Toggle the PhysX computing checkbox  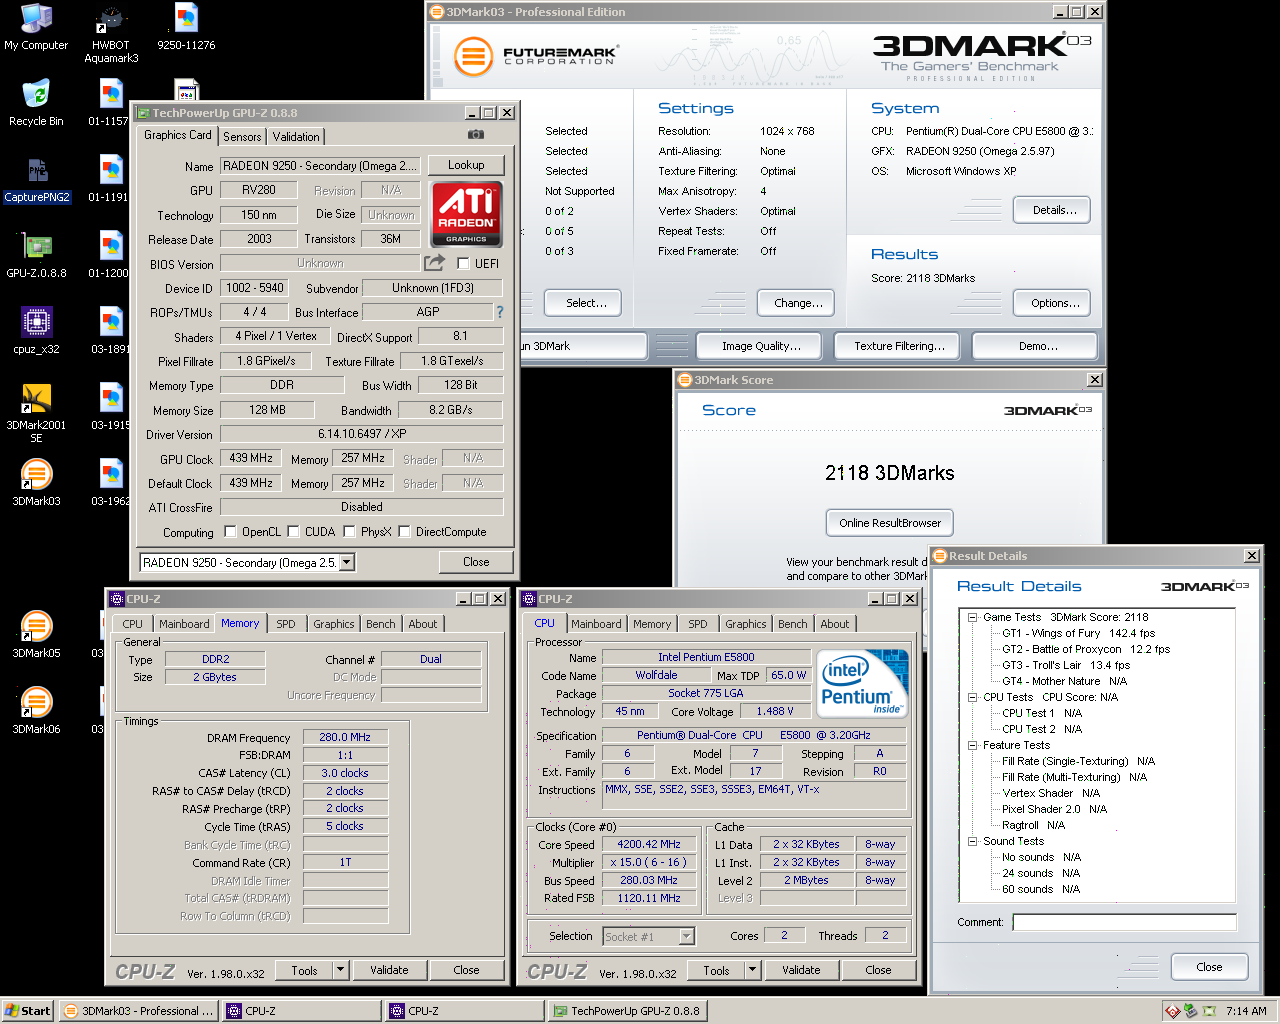click(349, 532)
